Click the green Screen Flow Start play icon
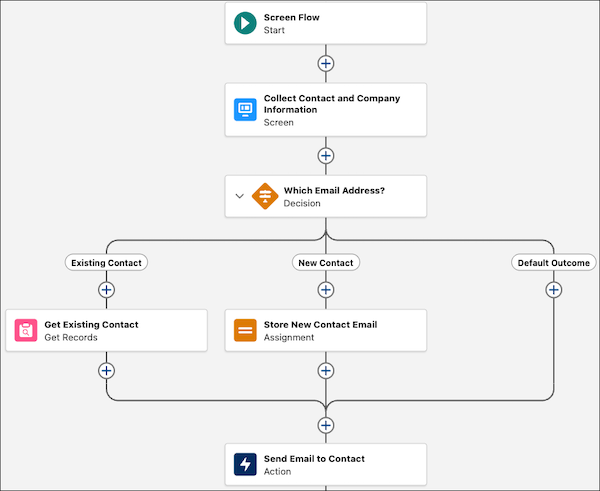Image resolution: width=600 pixels, height=491 pixels. click(245, 23)
